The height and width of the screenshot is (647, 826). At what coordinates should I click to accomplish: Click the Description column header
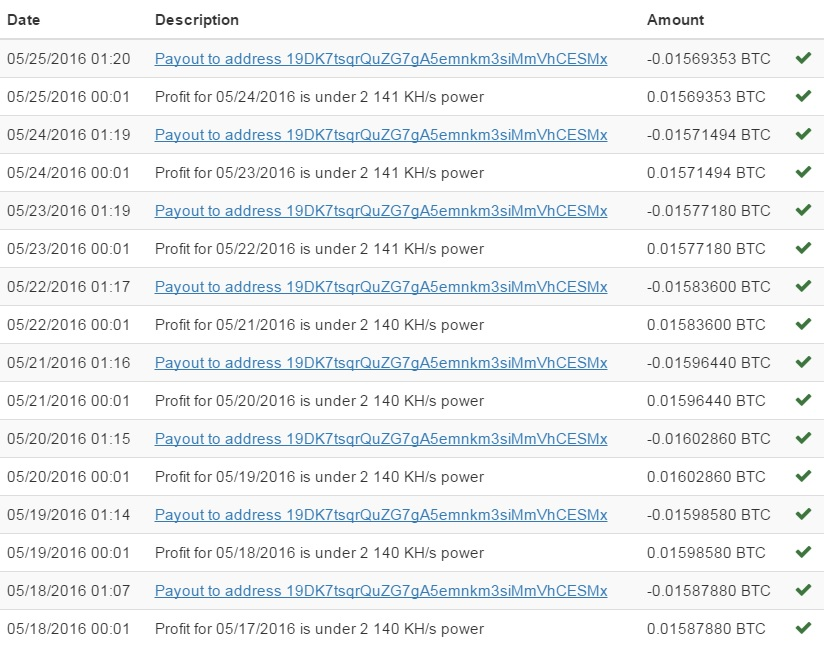coord(196,20)
